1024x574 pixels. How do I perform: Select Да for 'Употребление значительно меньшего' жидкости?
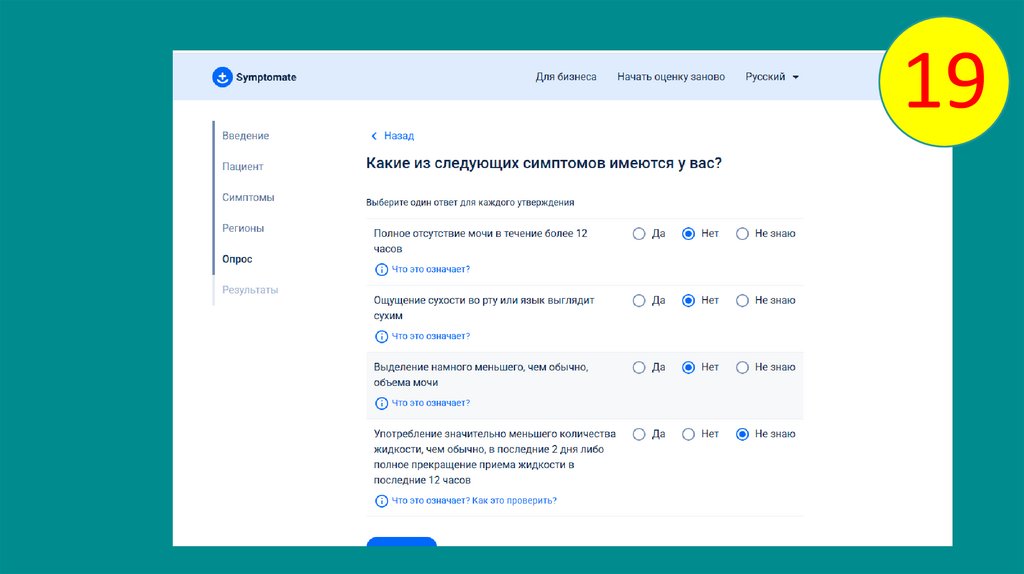tap(639, 434)
